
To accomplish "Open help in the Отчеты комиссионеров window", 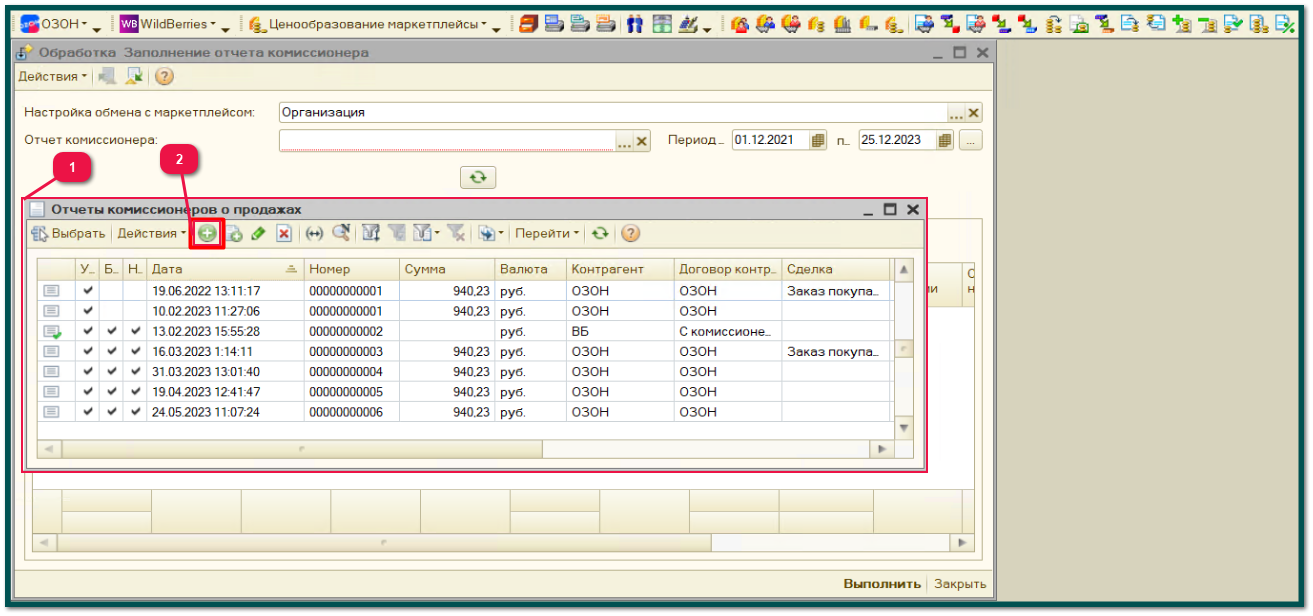I will (630, 233).
